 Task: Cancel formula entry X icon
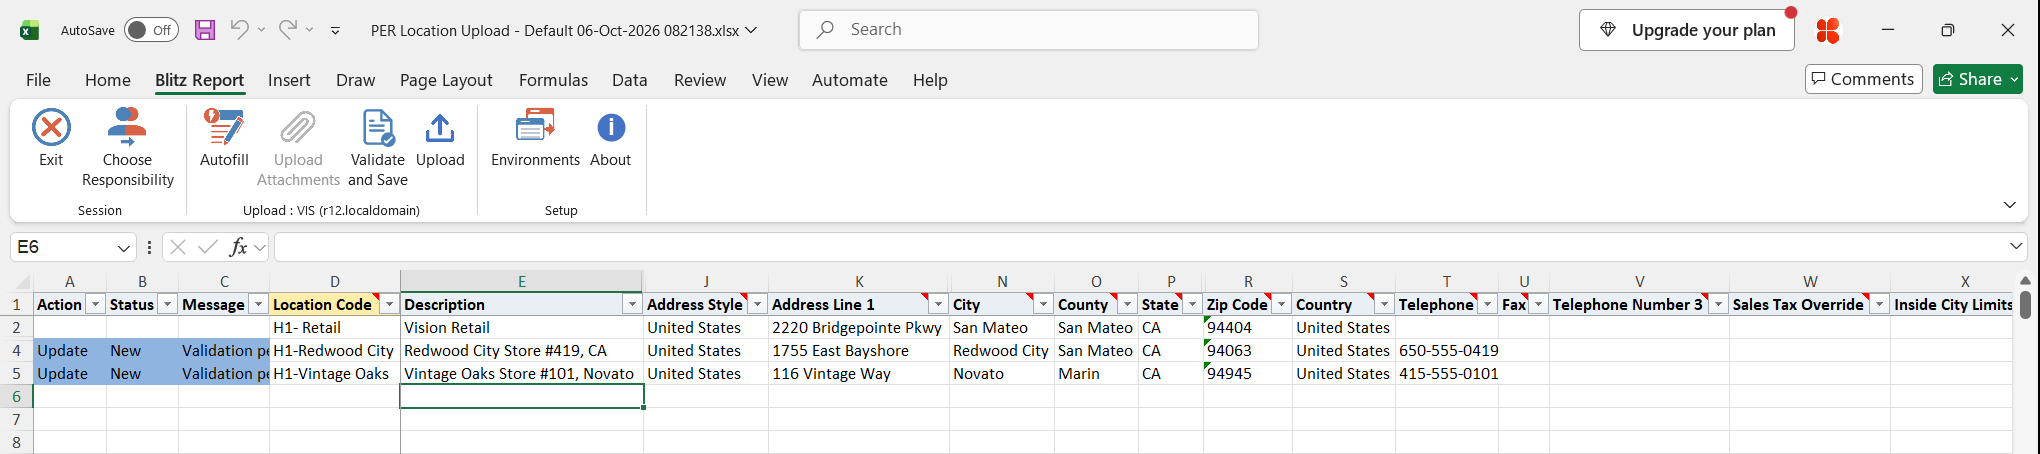pos(178,247)
